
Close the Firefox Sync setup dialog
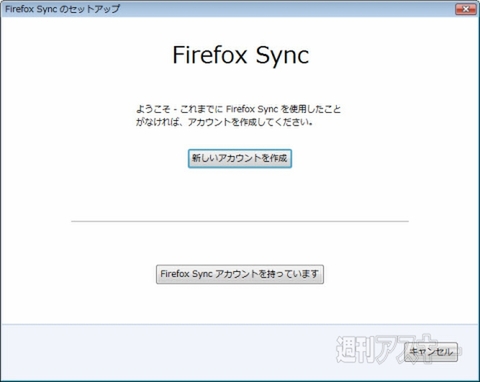(466, 9)
